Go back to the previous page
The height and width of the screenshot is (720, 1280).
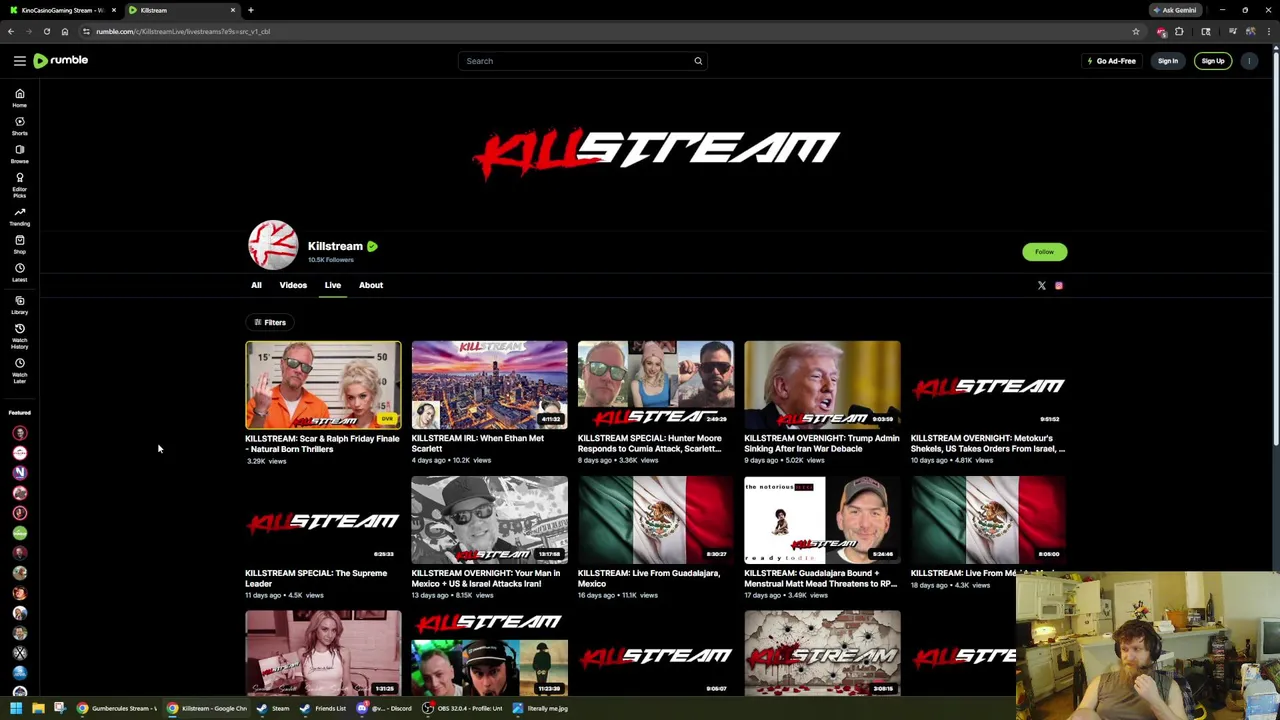(x=11, y=31)
